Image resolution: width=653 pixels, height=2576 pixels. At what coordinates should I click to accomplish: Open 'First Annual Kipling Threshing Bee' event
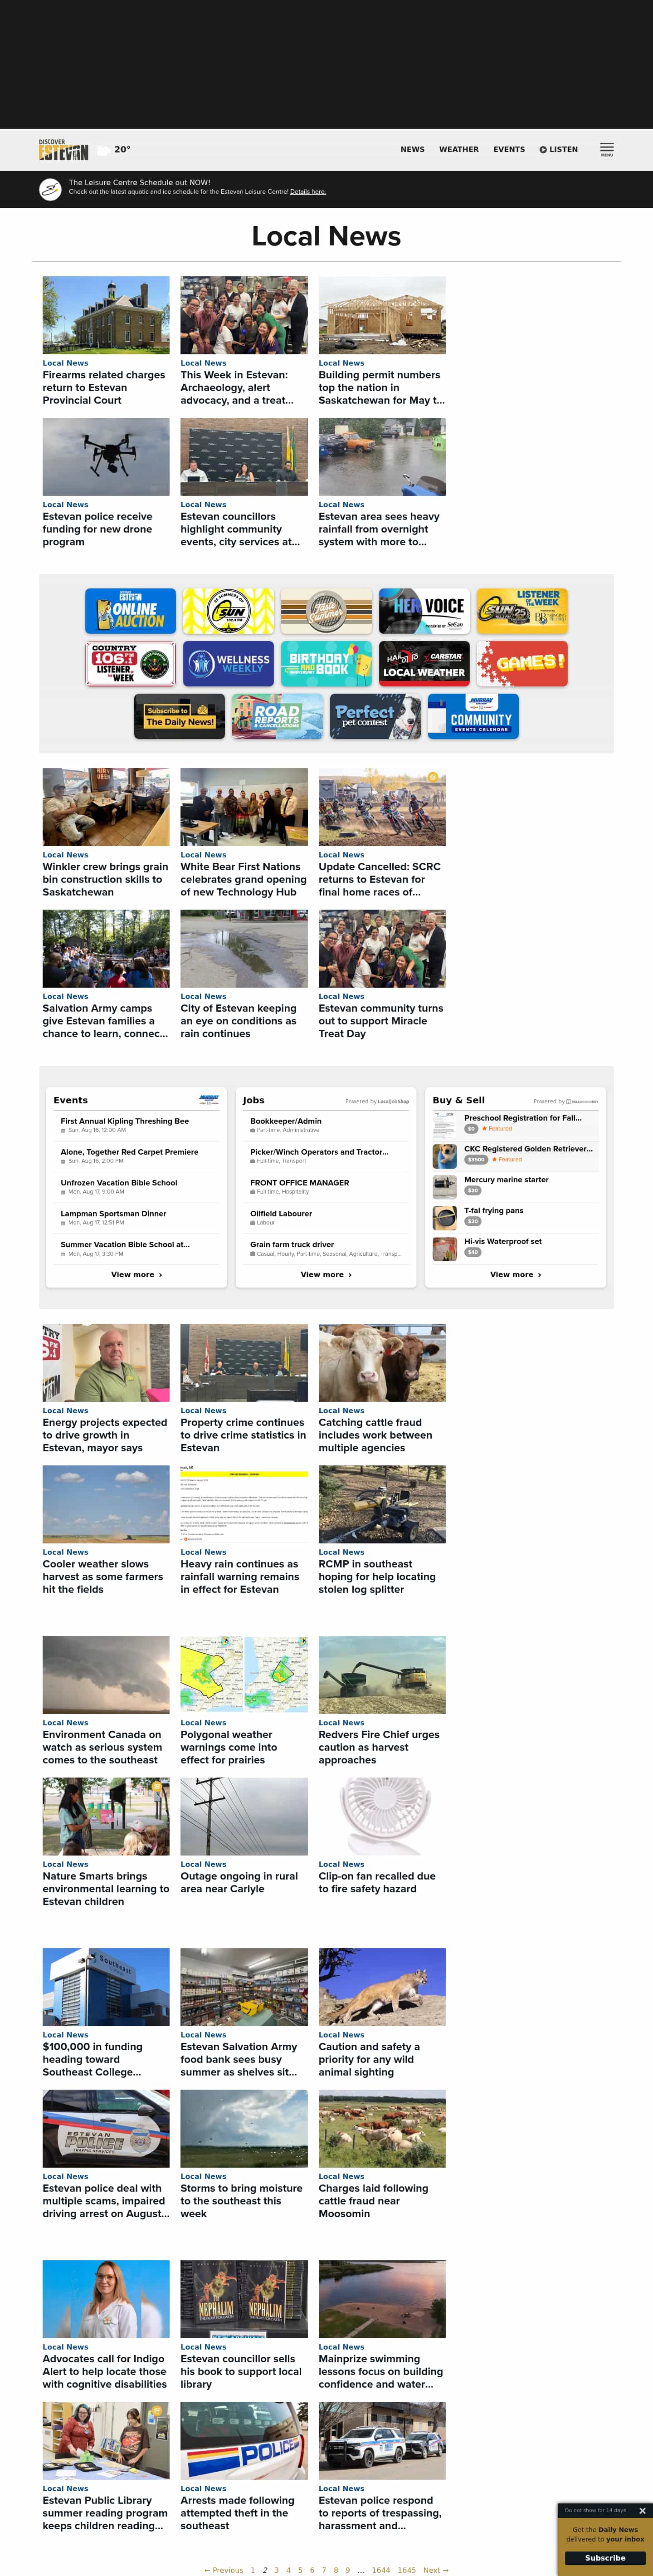[125, 1121]
